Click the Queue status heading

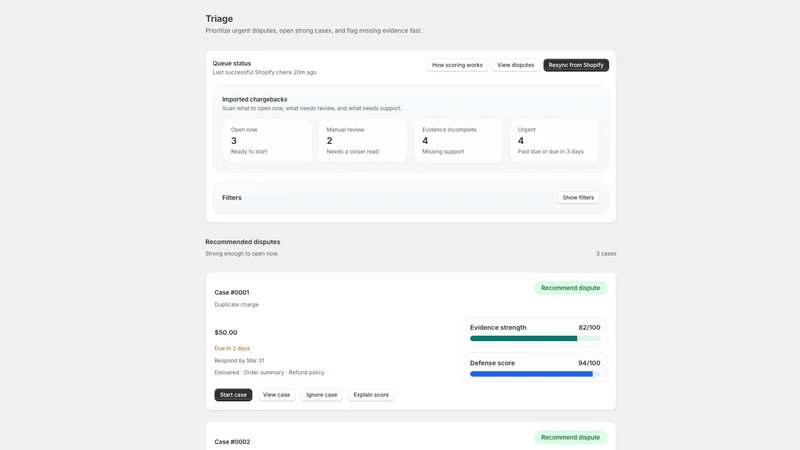[232, 63]
